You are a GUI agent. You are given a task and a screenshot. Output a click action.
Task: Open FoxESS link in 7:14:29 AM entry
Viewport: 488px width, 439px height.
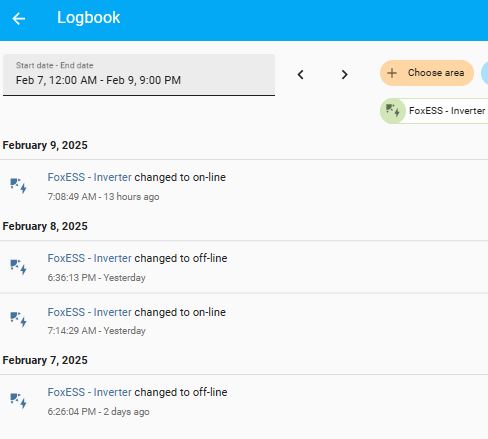90,312
